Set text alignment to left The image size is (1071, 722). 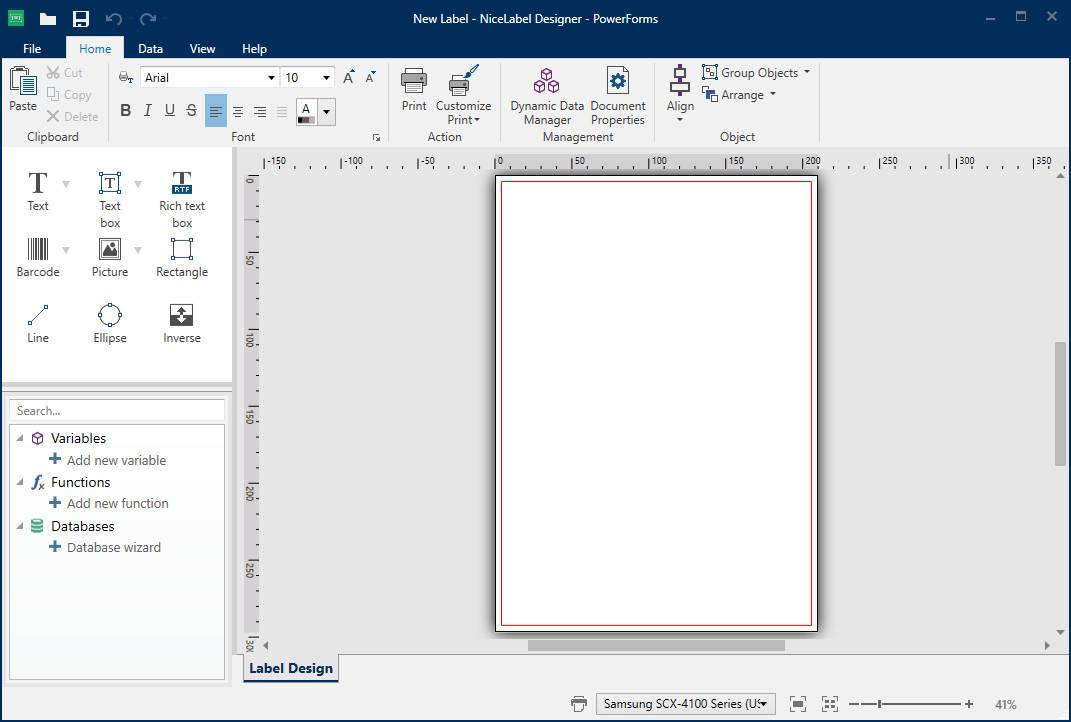click(216, 111)
